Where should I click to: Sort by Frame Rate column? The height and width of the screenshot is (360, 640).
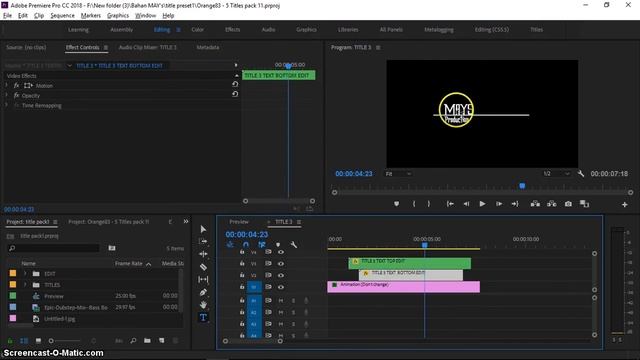coord(129,264)
